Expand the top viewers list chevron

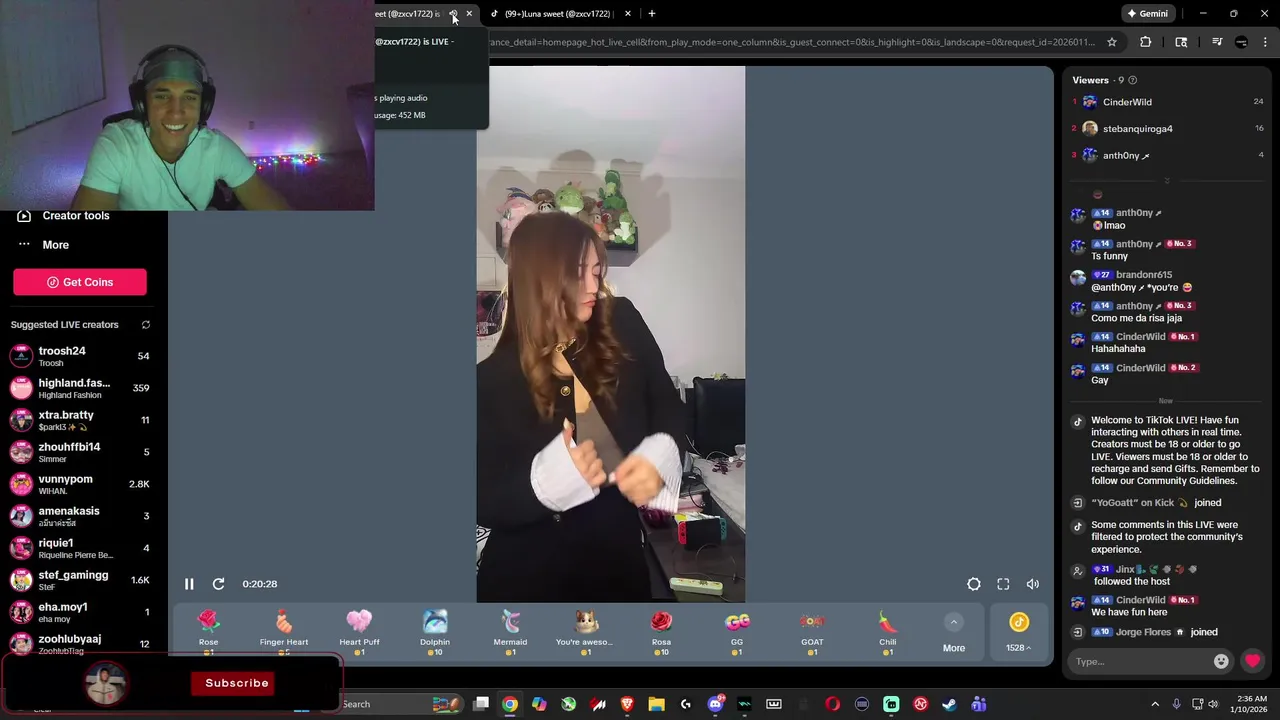point(1167,181)
